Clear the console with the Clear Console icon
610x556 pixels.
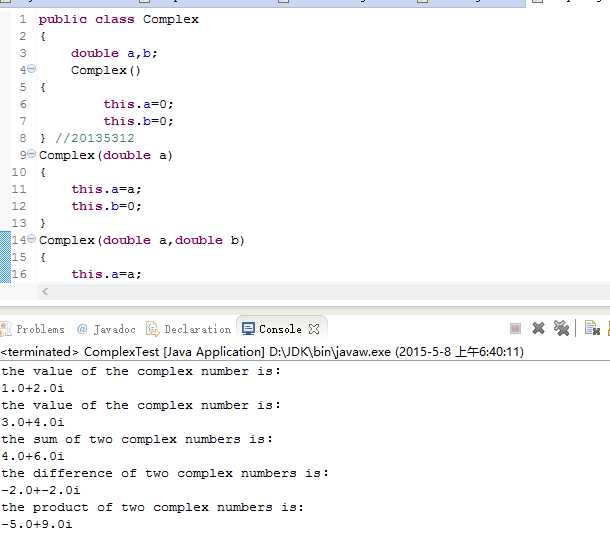(x=592, y=328)
